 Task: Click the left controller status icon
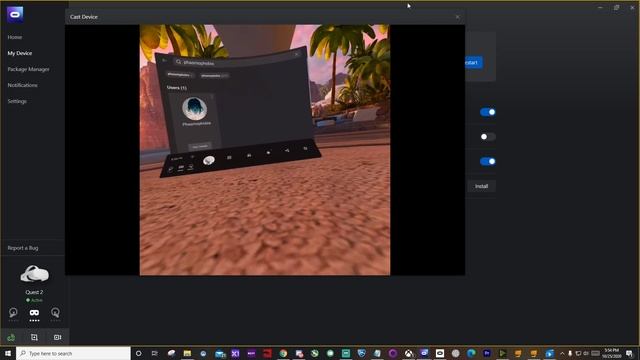point(13,313)
